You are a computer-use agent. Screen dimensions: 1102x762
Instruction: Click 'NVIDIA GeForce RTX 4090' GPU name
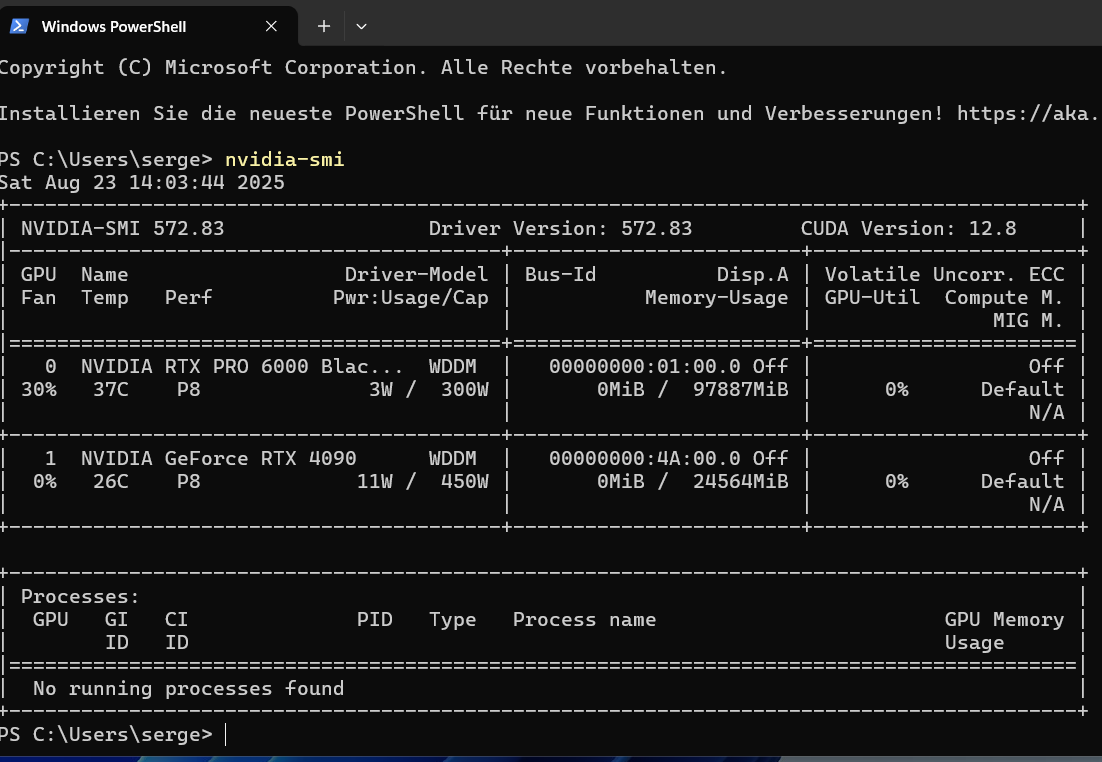pyautogui.click(x=219, y=458)
